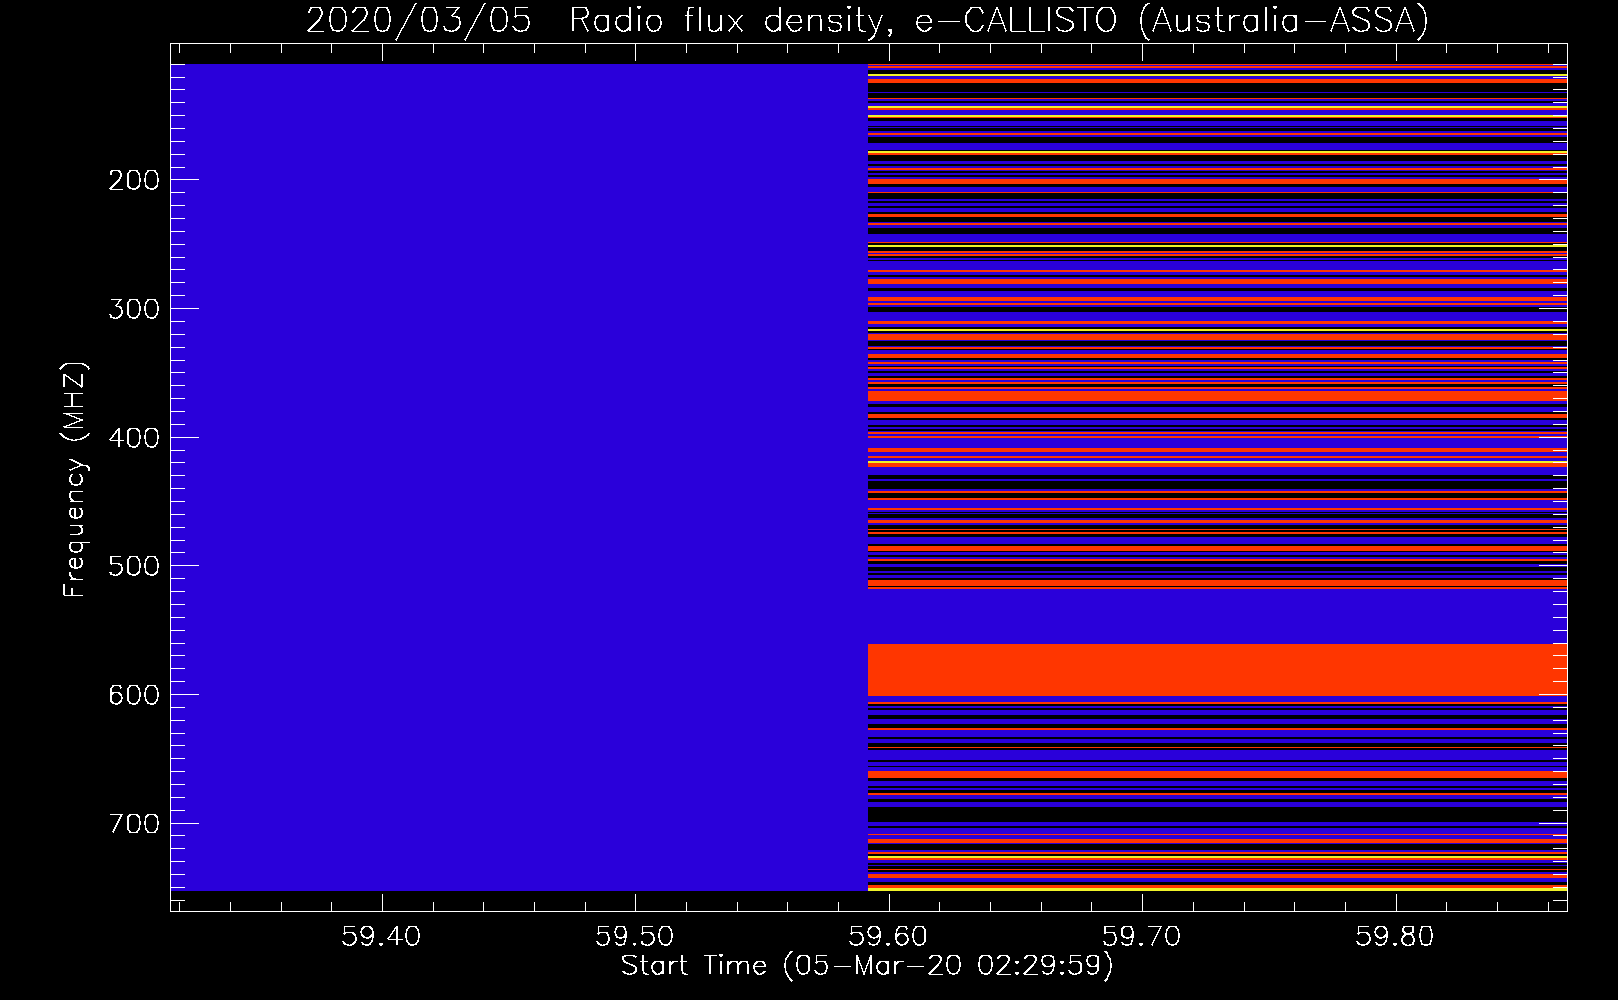This screenshot has width=1618, height=1000.
Task: Click the time tick label "59.70"
Action: 1141,937
